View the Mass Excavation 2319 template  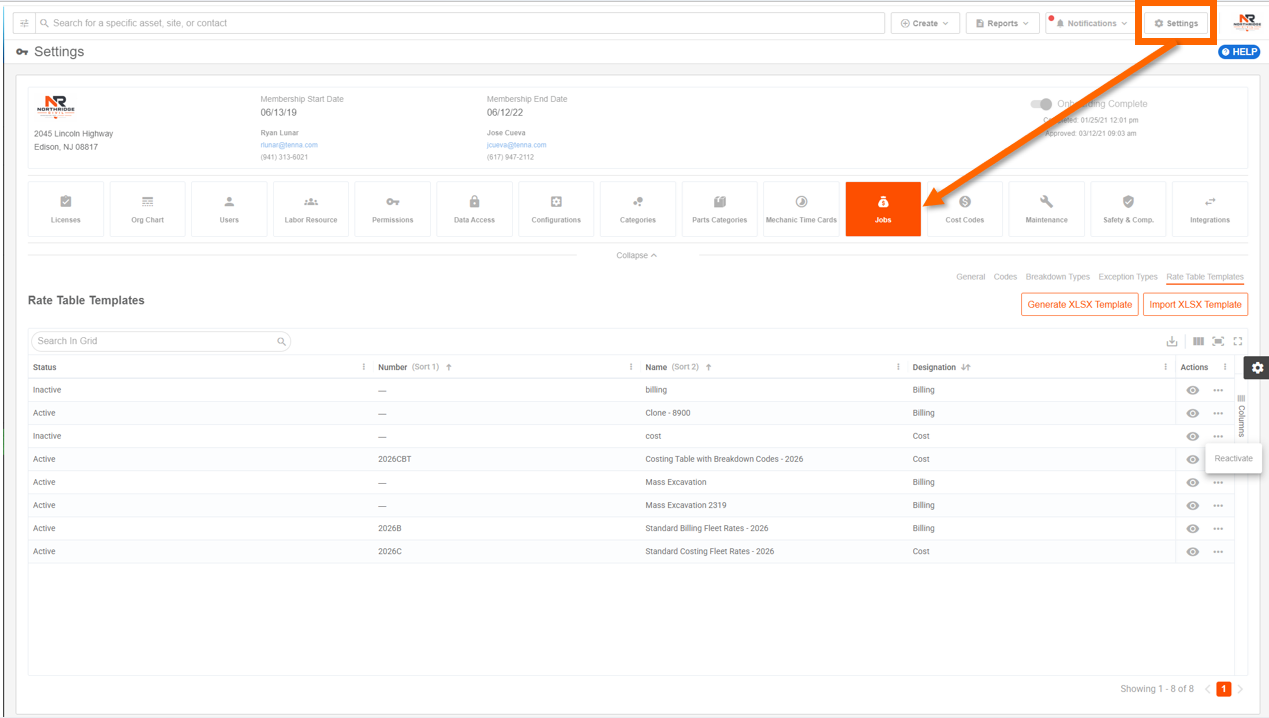[x=1192, y=506]
